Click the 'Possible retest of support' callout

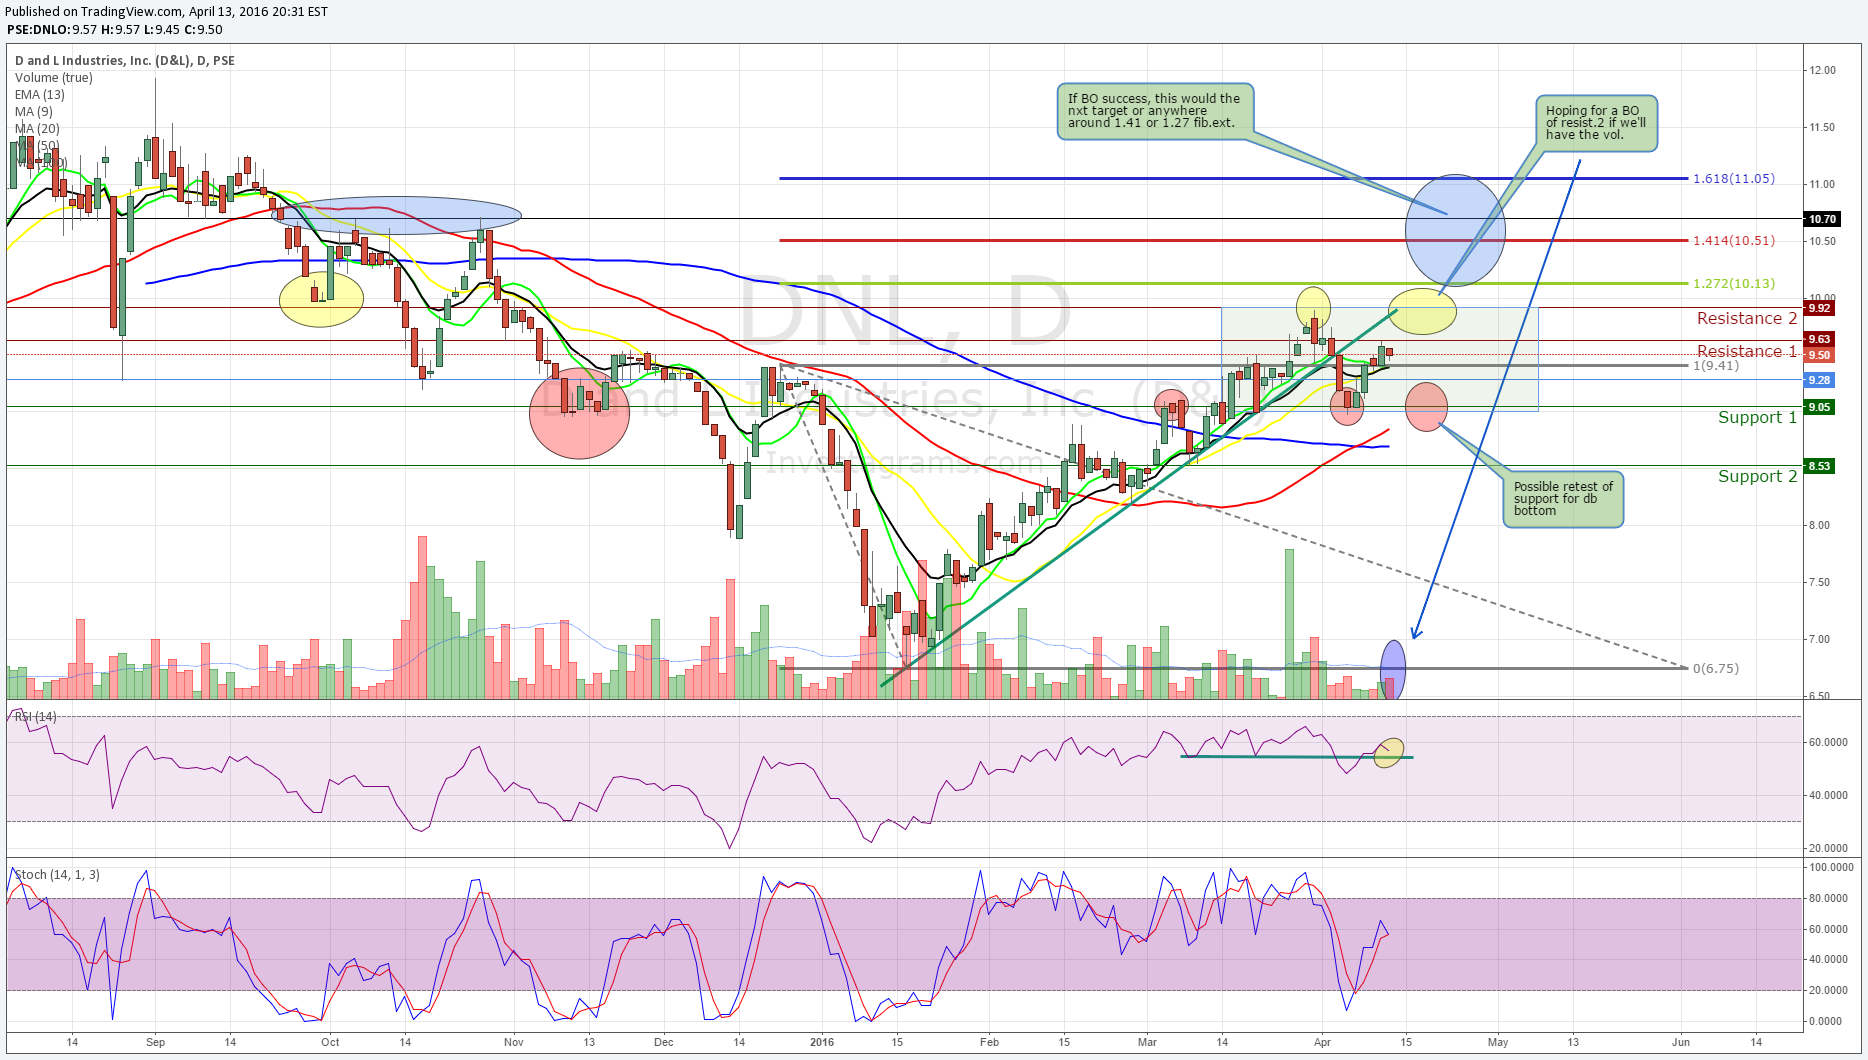1563,499
